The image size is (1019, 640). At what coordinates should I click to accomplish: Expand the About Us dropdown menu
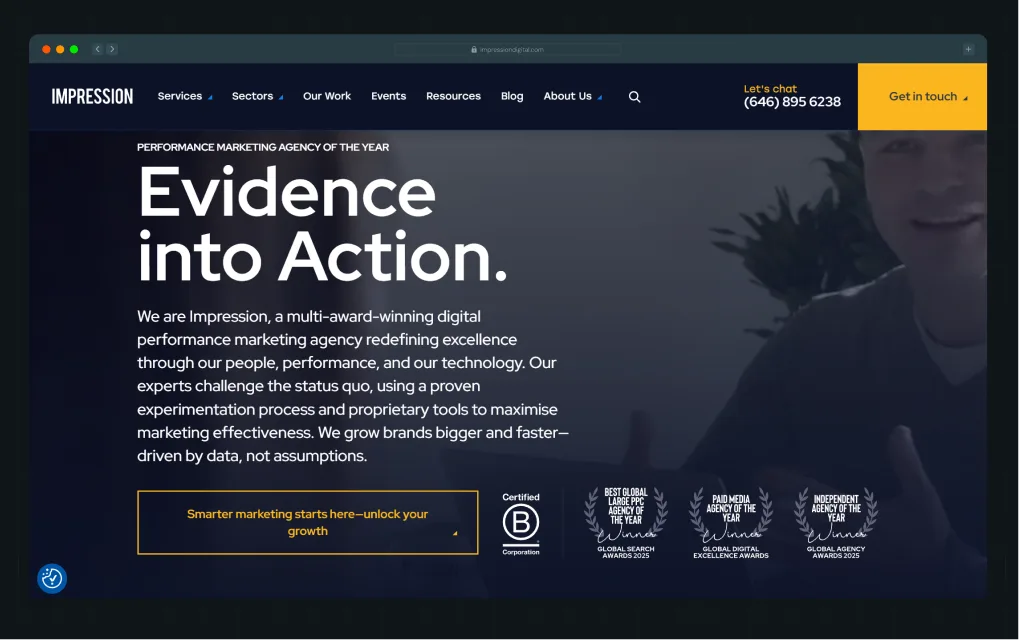click(573, 96)
